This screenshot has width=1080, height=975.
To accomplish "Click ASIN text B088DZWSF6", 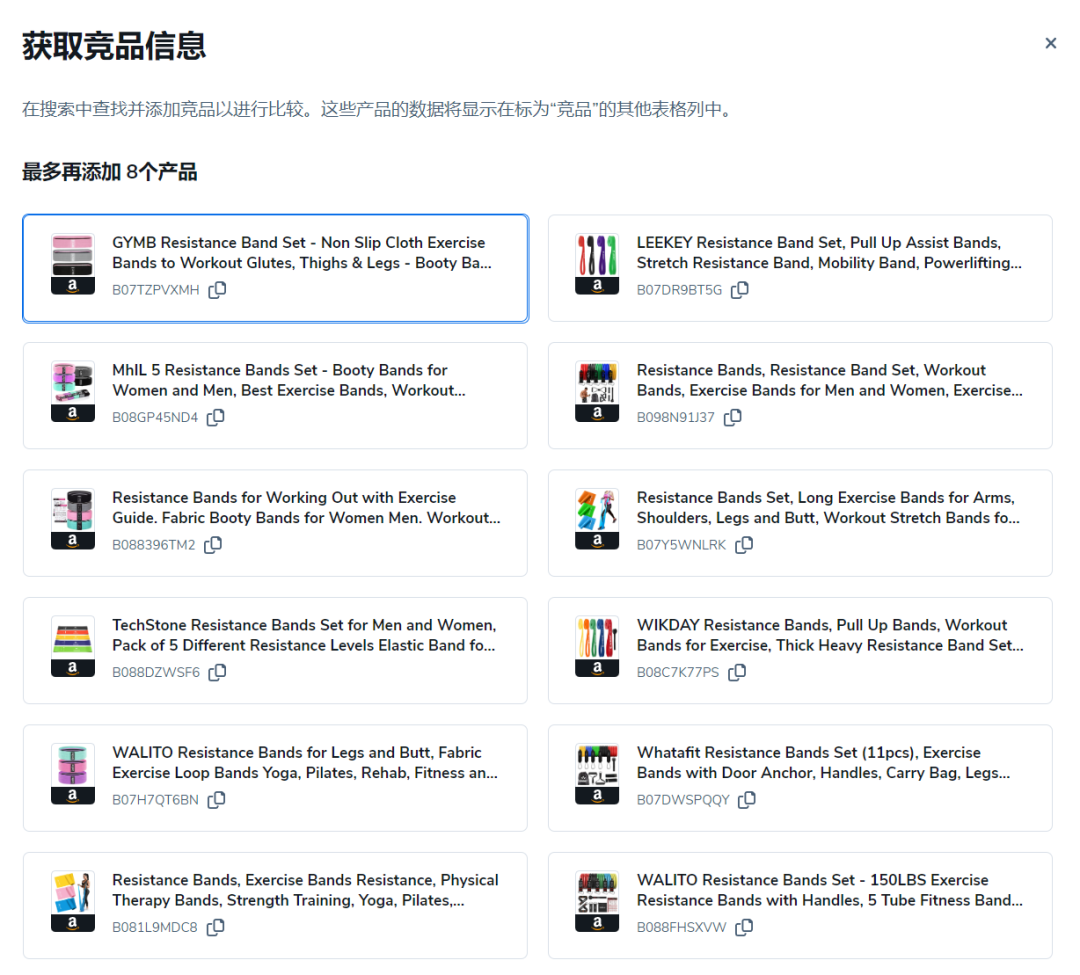I will [156, 673].
